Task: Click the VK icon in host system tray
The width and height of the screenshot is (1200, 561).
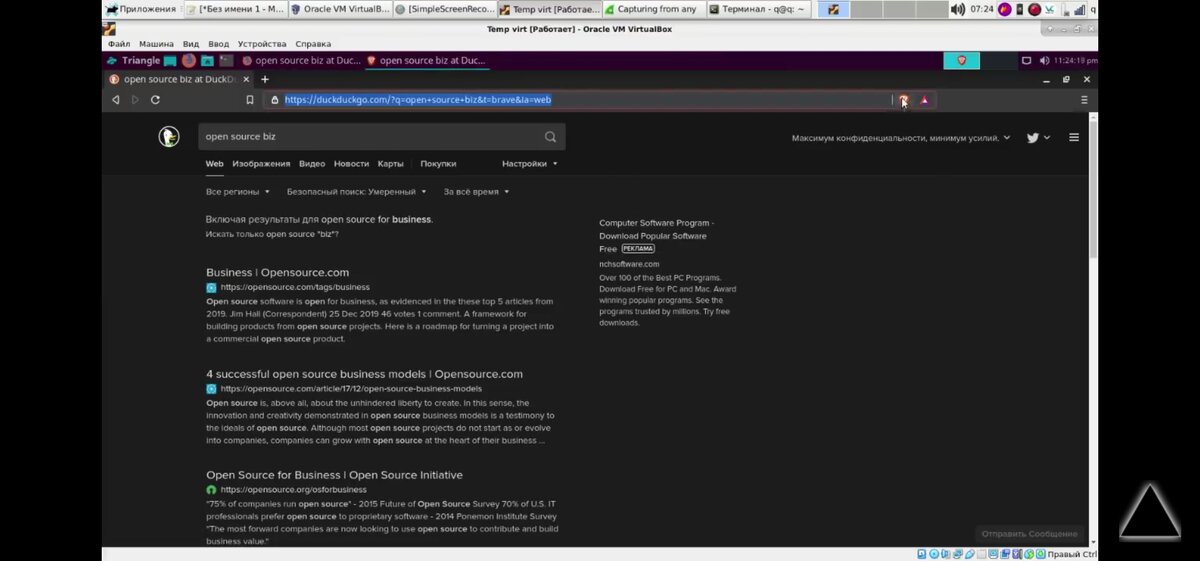Action: (x=1050, y=9)
